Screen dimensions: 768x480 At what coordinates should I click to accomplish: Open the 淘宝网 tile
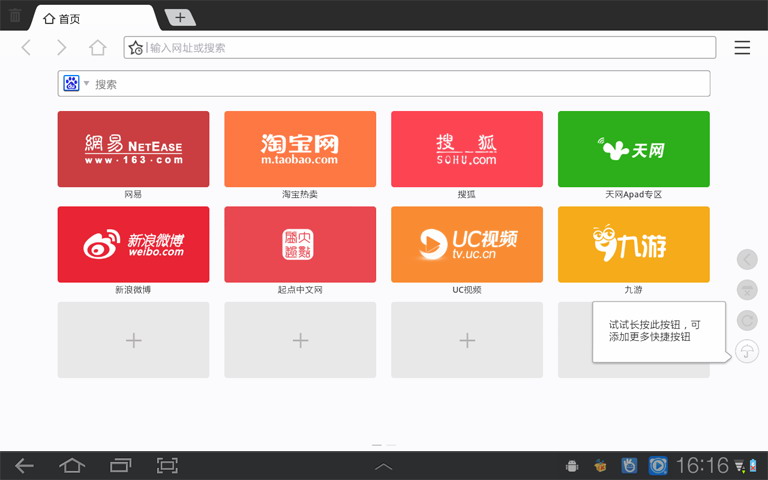(300, 149)
